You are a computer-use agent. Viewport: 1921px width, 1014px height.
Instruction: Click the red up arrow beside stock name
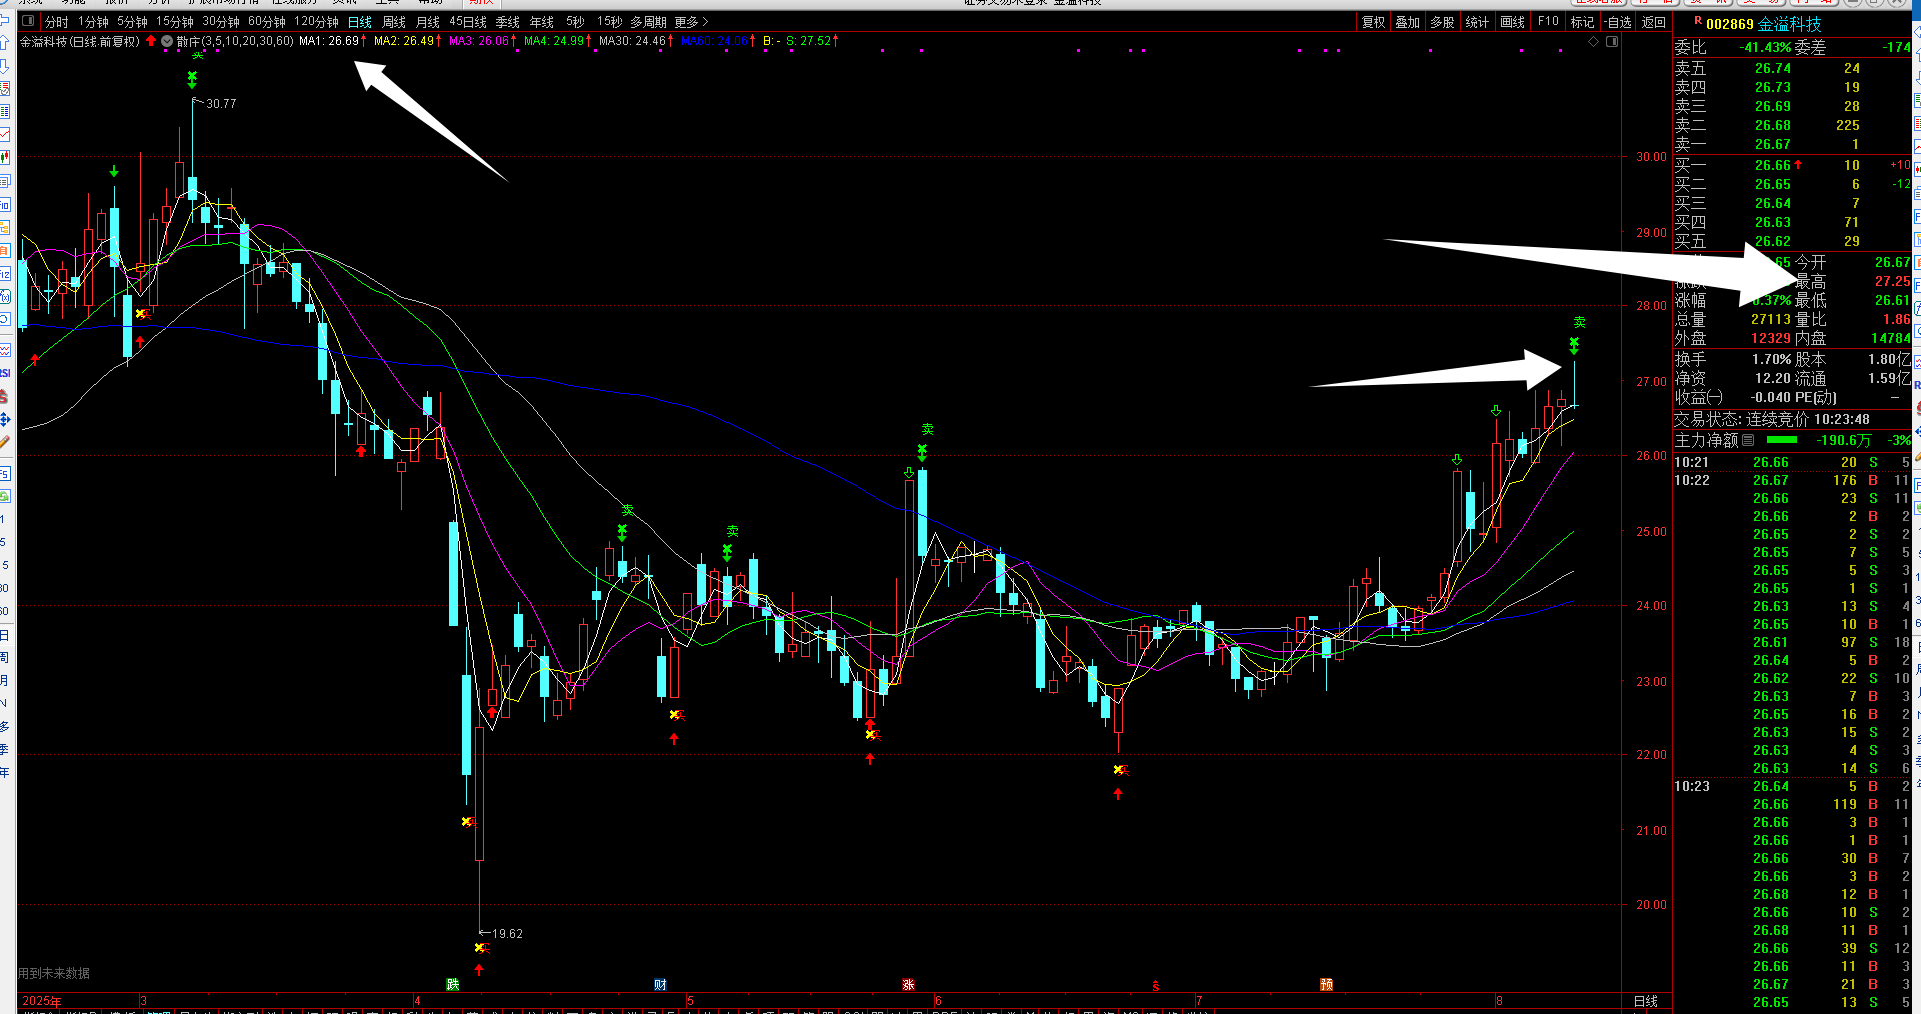click(151, 41)
